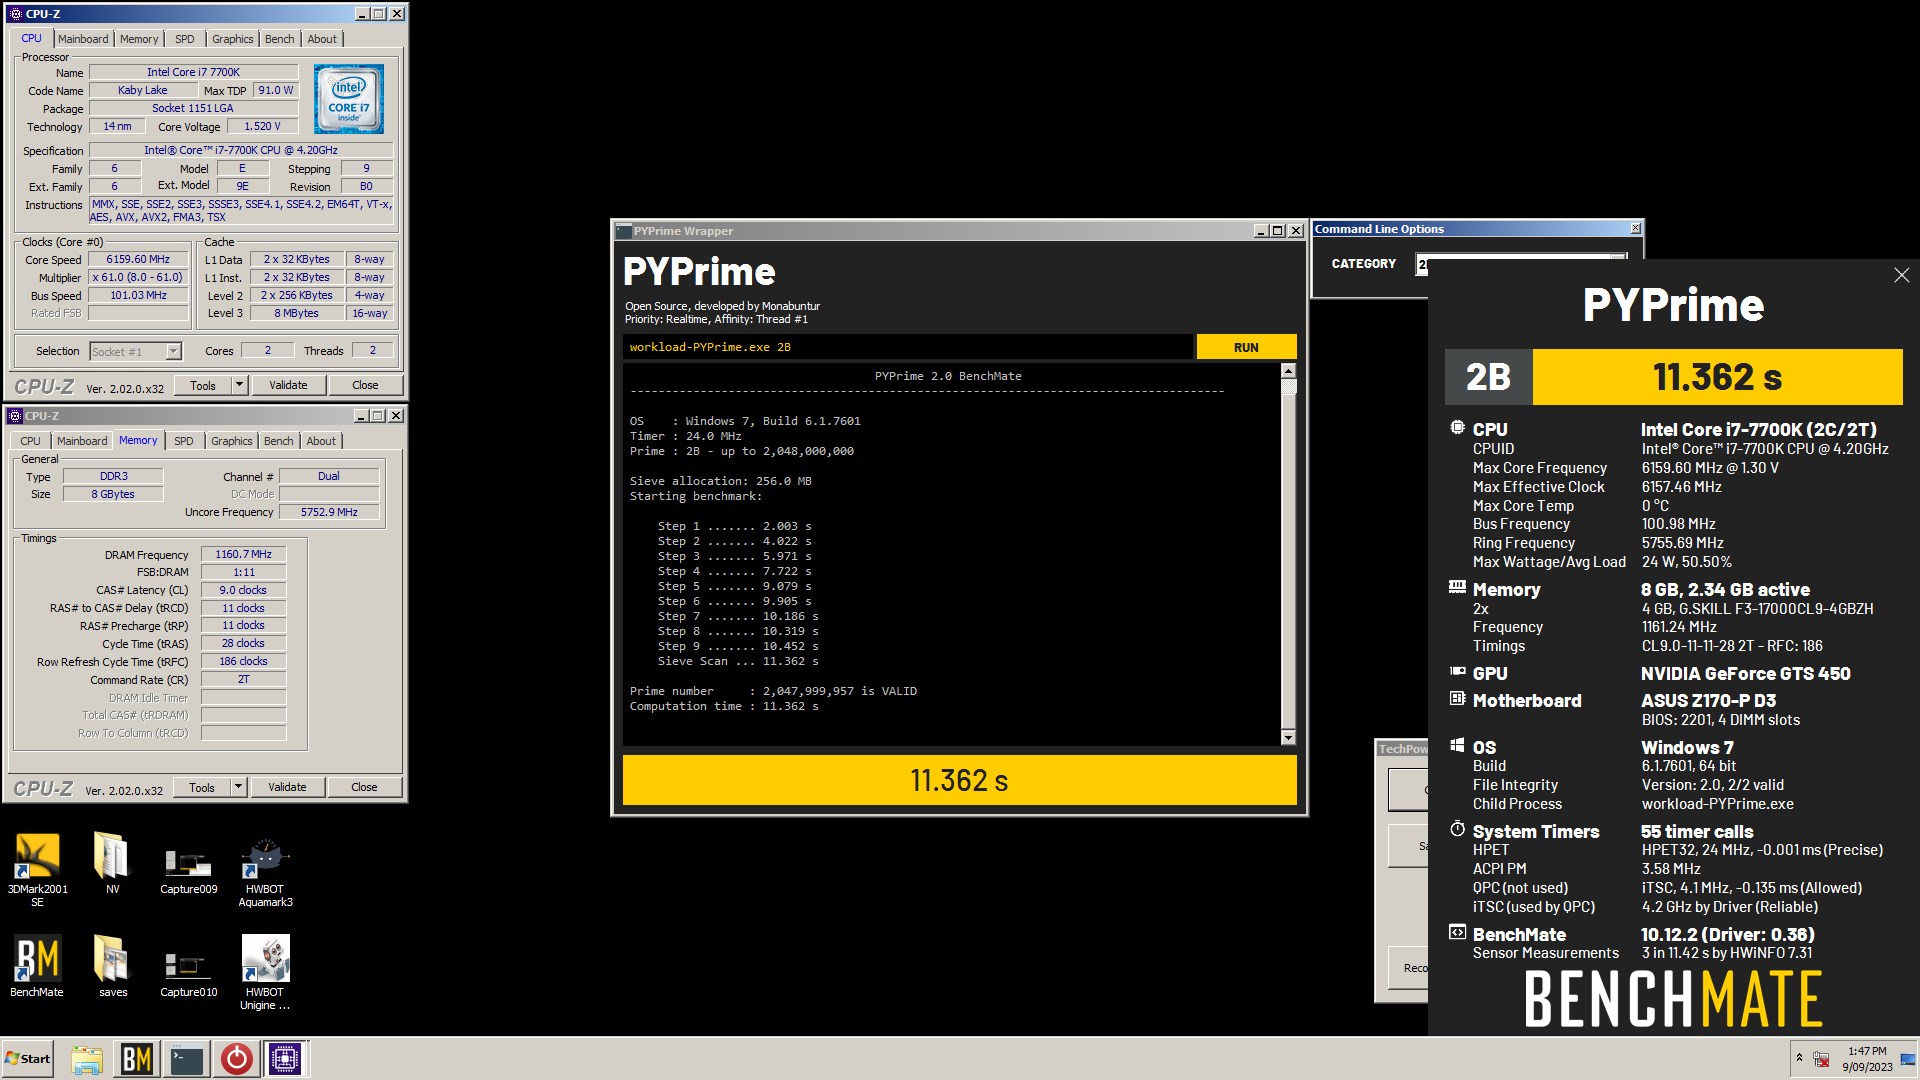Open SPD tab in lower CPU-Z
The image size is (1920, 1080).
[184, 441]
